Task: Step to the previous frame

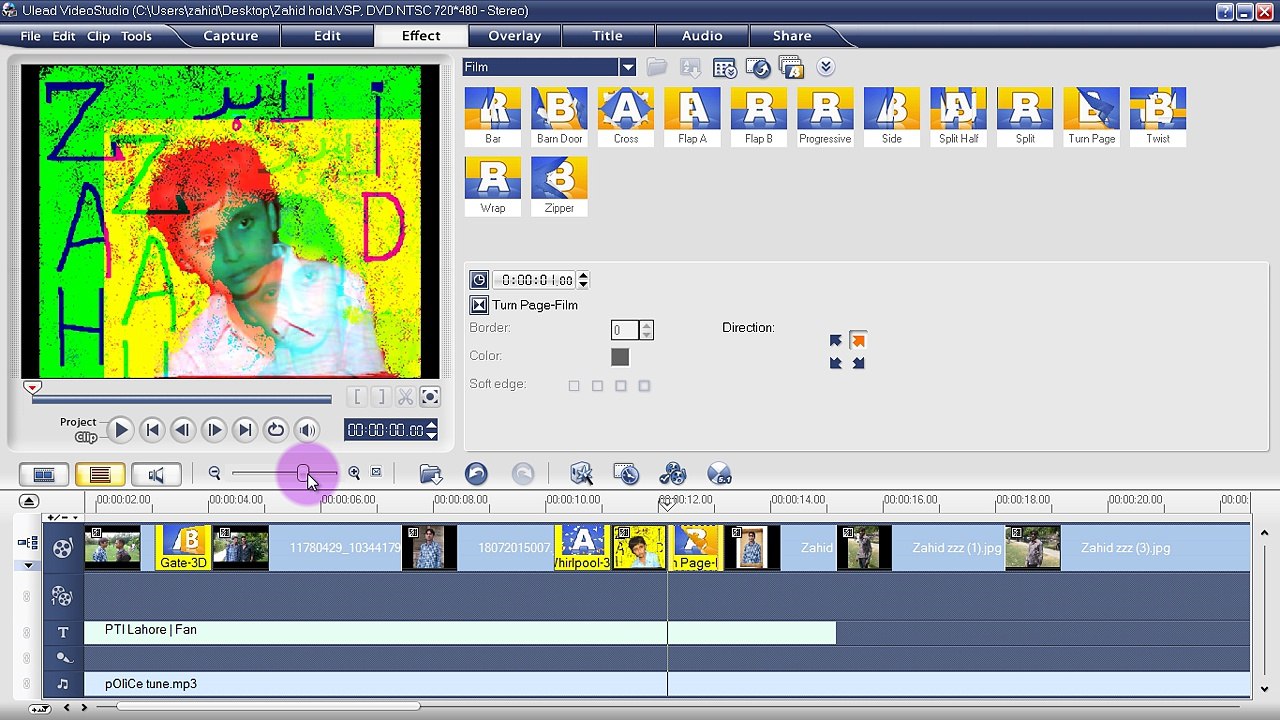Action: tap(183, 430)
